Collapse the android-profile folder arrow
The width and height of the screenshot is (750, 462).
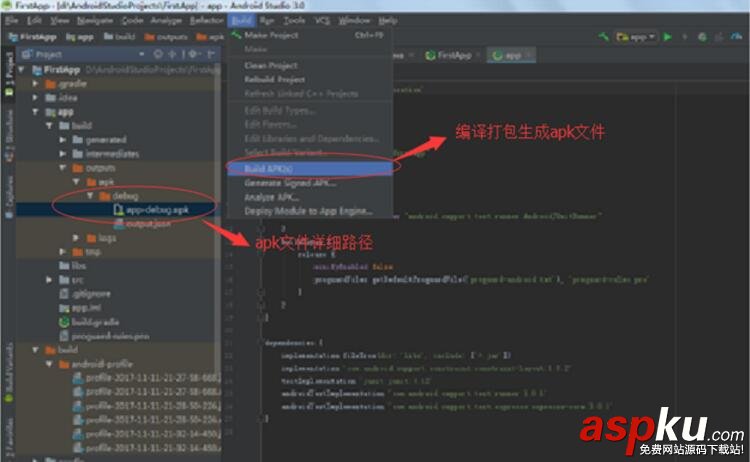49,364
